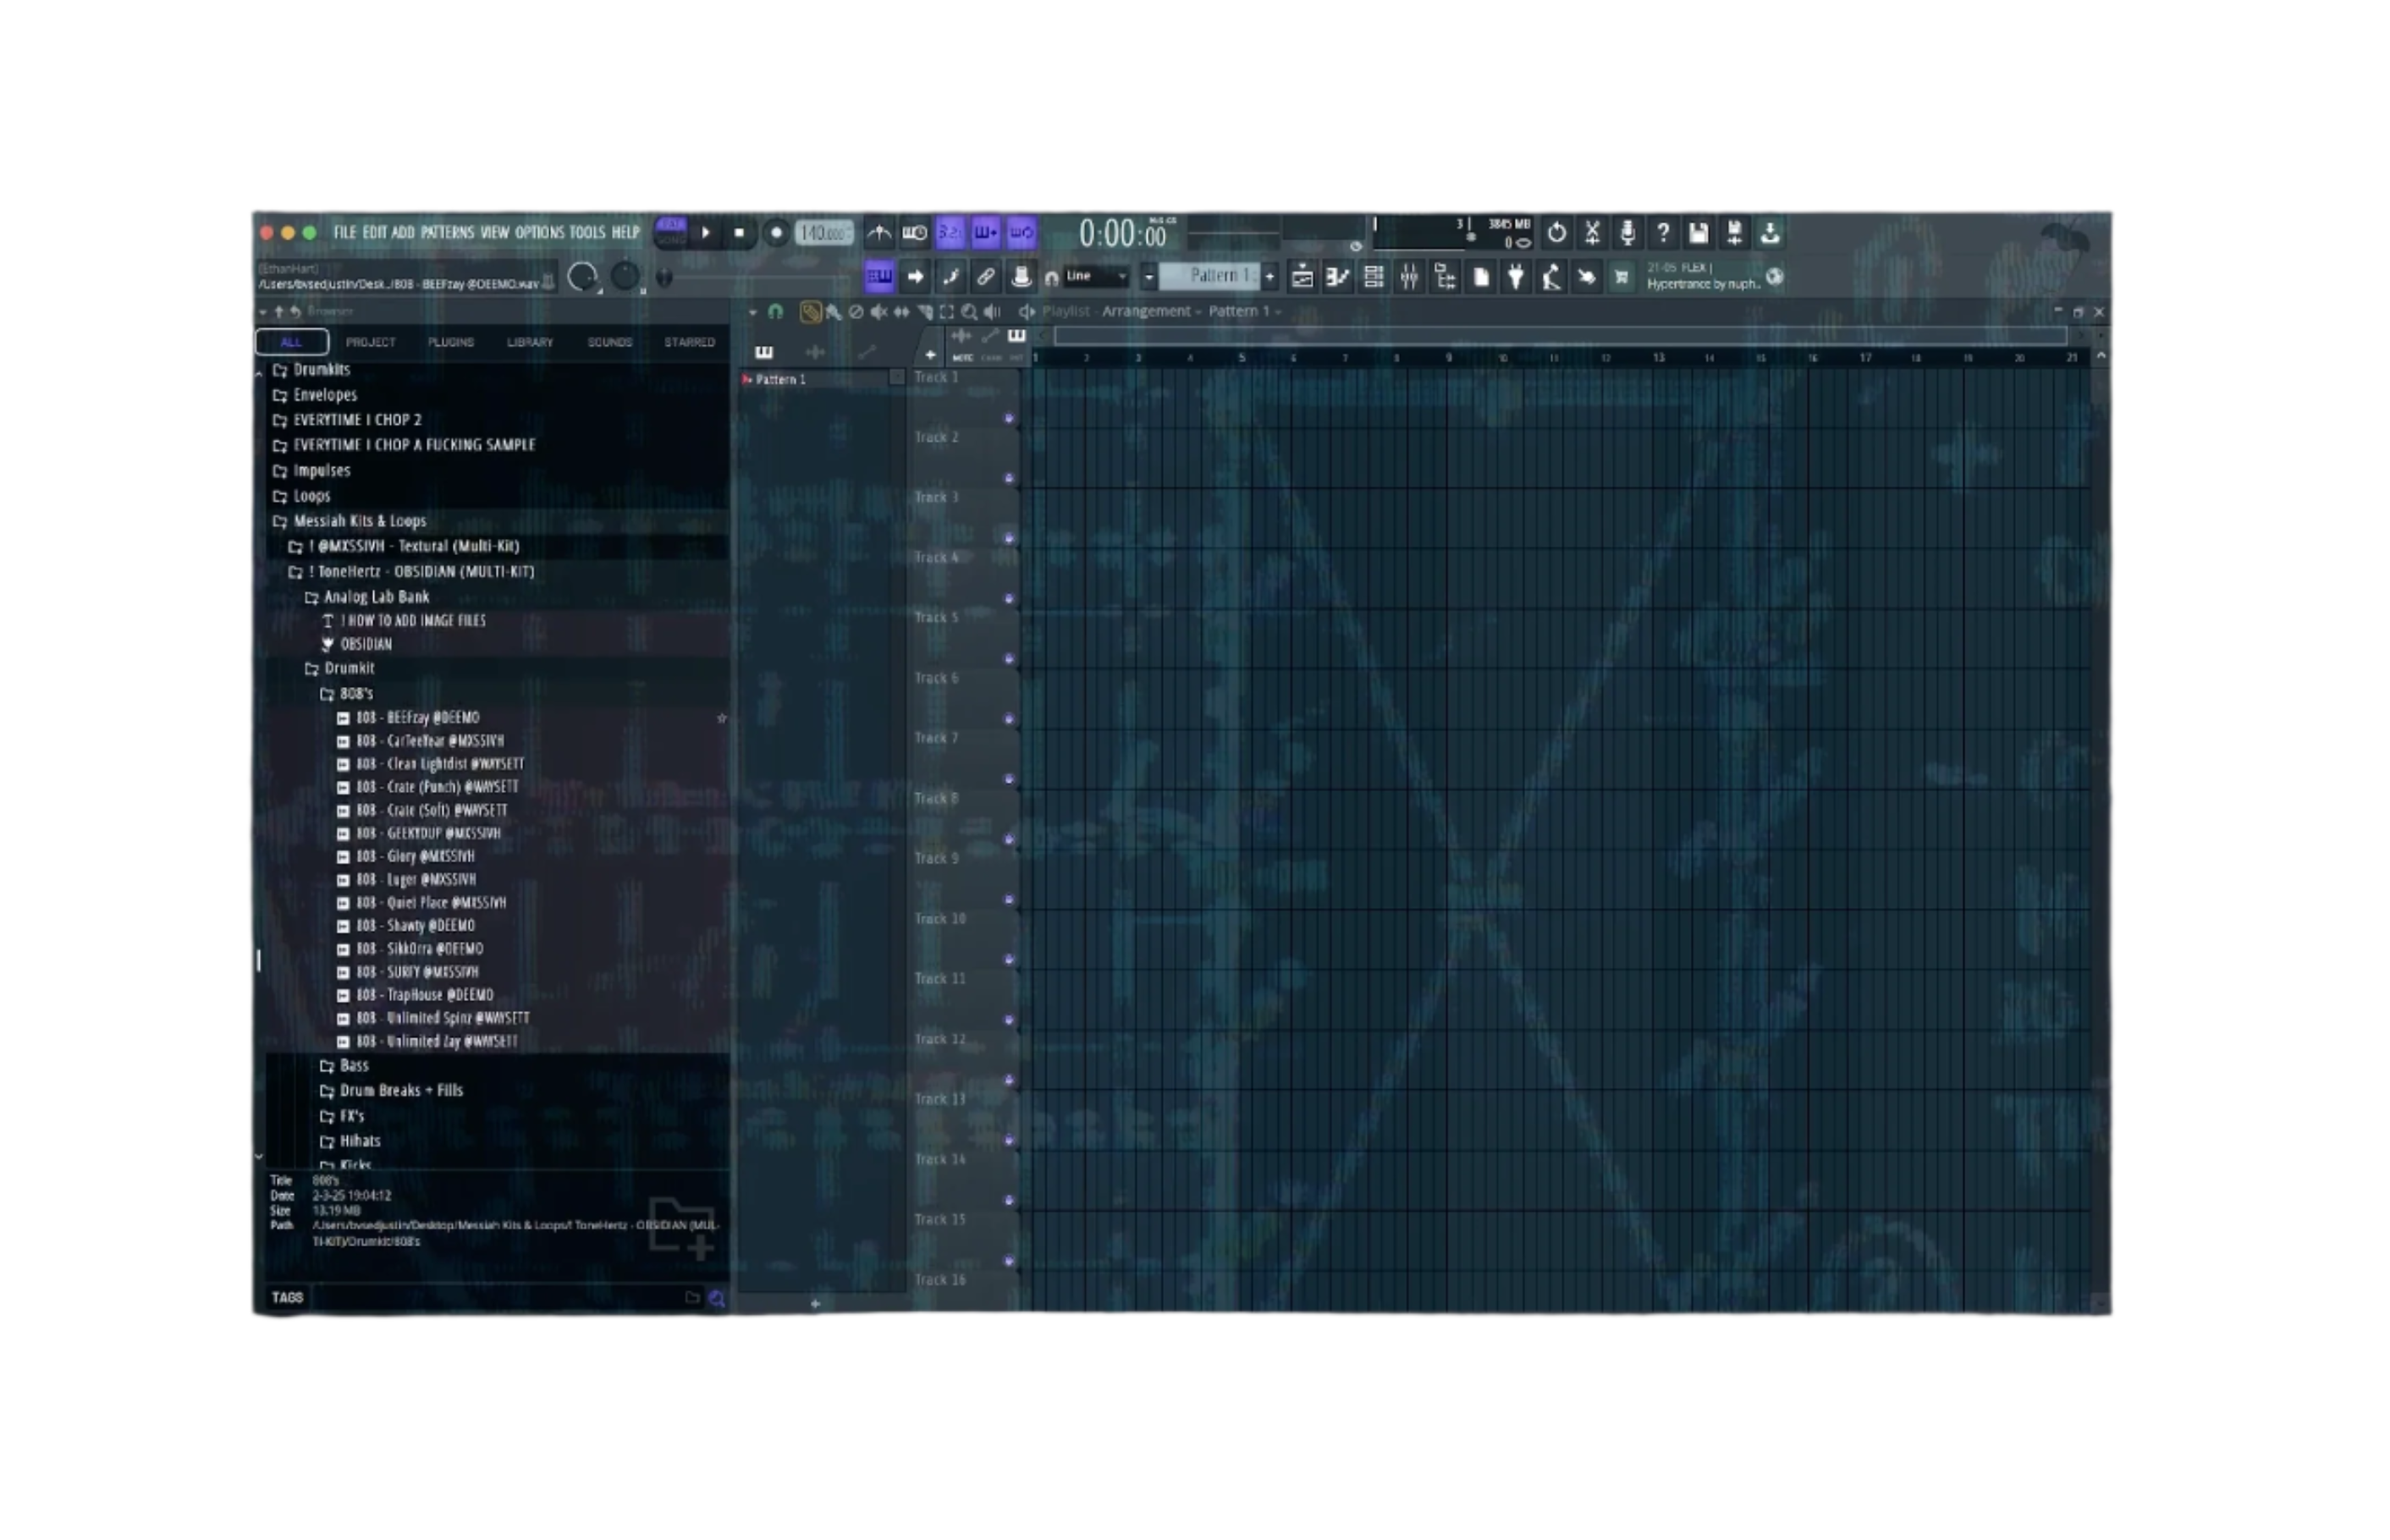Screen dimensions: 2390x1540
Task: Mute Track 1 with its dot
Action: tap(1009, 418)
